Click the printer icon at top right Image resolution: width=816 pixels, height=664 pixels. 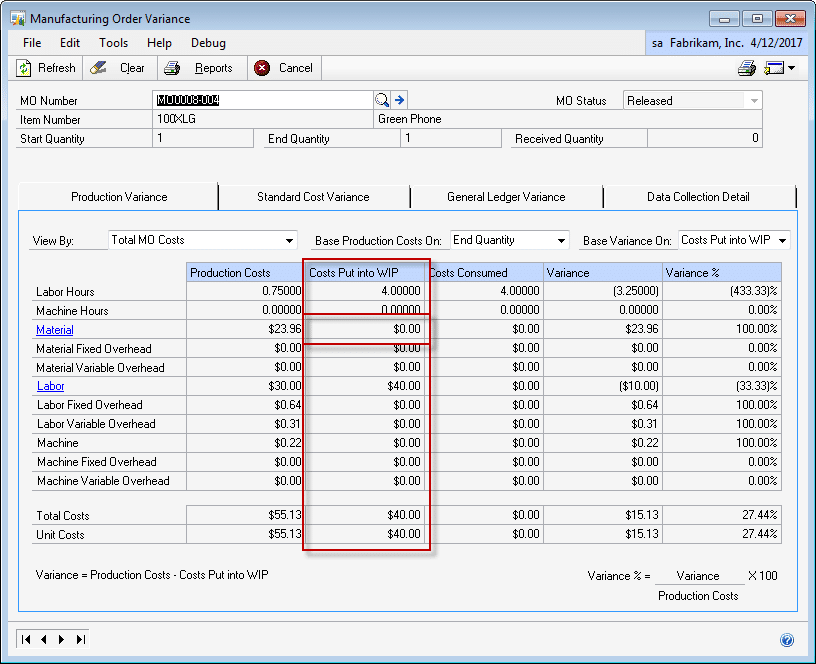[746, 68]
